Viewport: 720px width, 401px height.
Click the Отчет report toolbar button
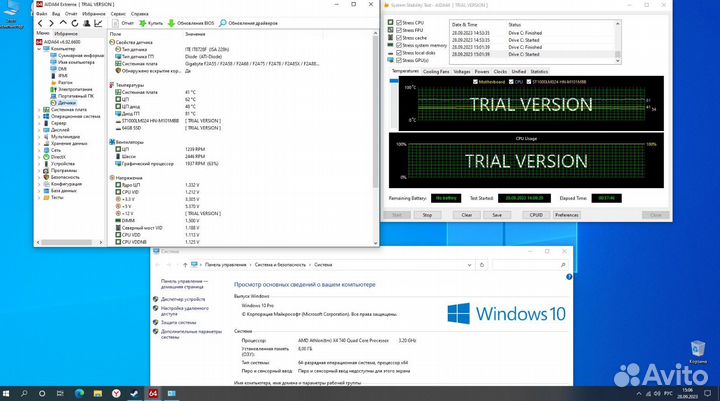click(x=123, y=23)
